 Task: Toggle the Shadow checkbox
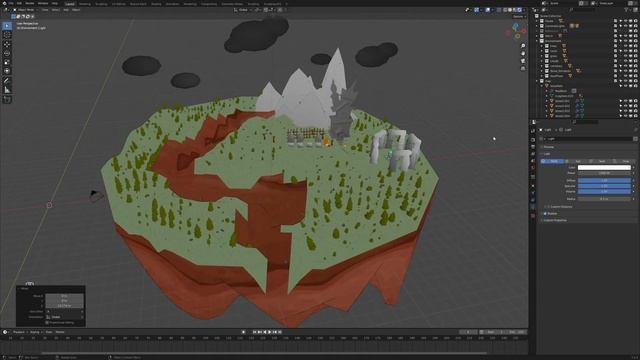point(545,213)
